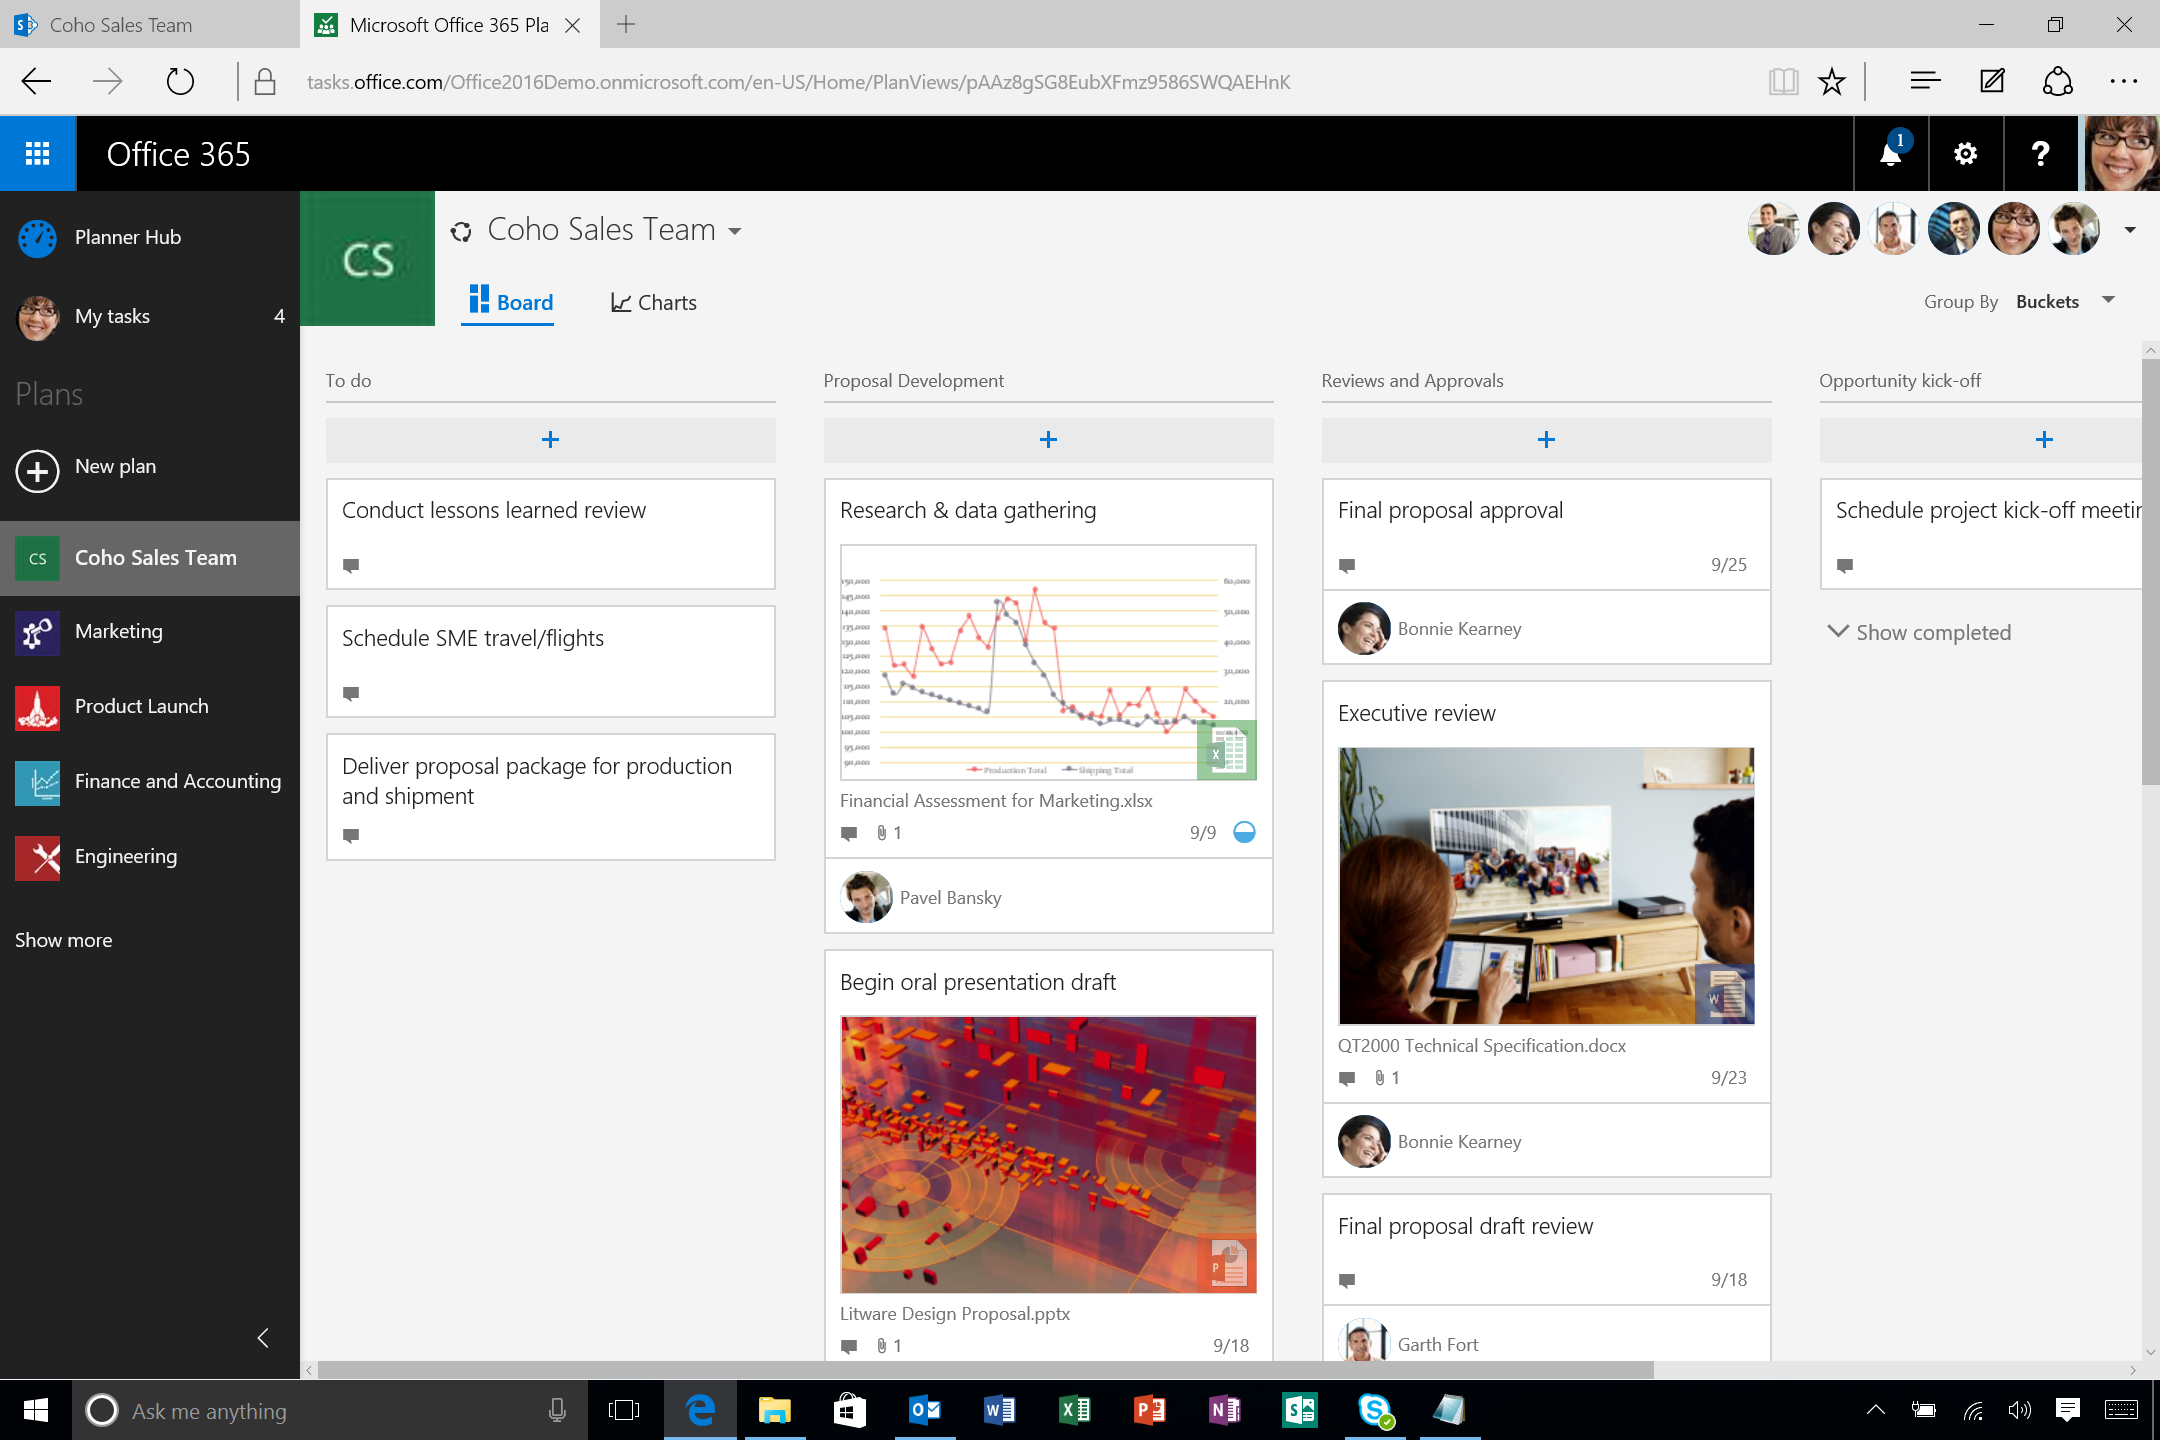Screen dimensions: 2160x1440
Task: Toggle favorite star in address bar
Action: pos(1831,82)
